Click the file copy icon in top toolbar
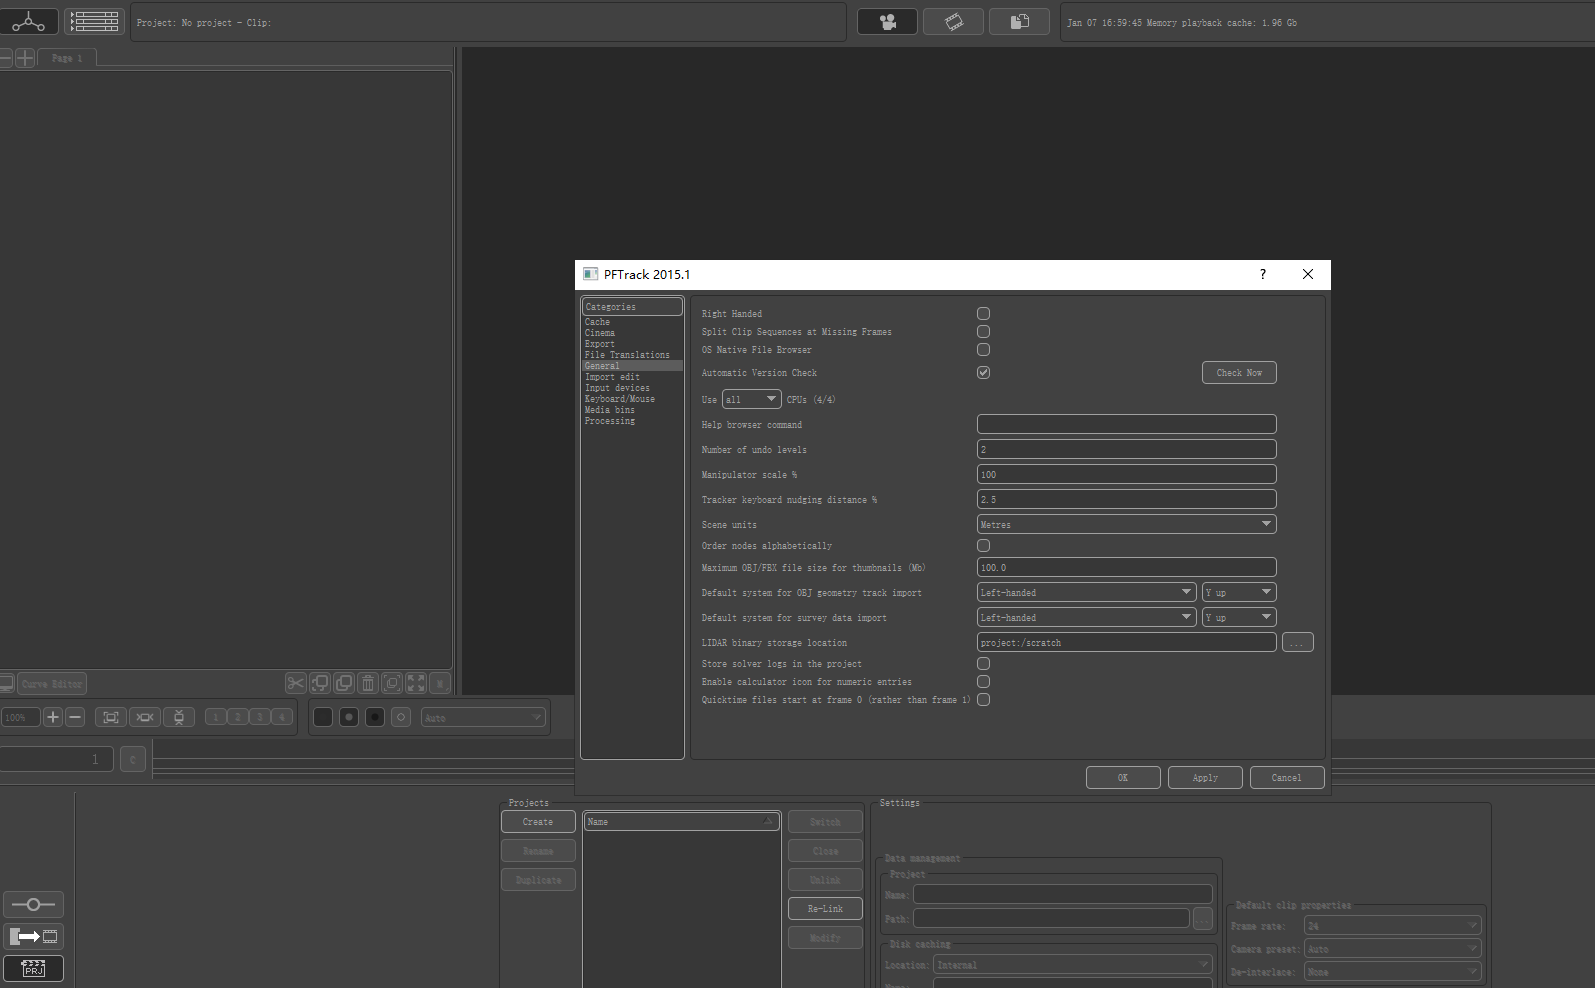The image size is (1595, 988). tap(1019, 22)
